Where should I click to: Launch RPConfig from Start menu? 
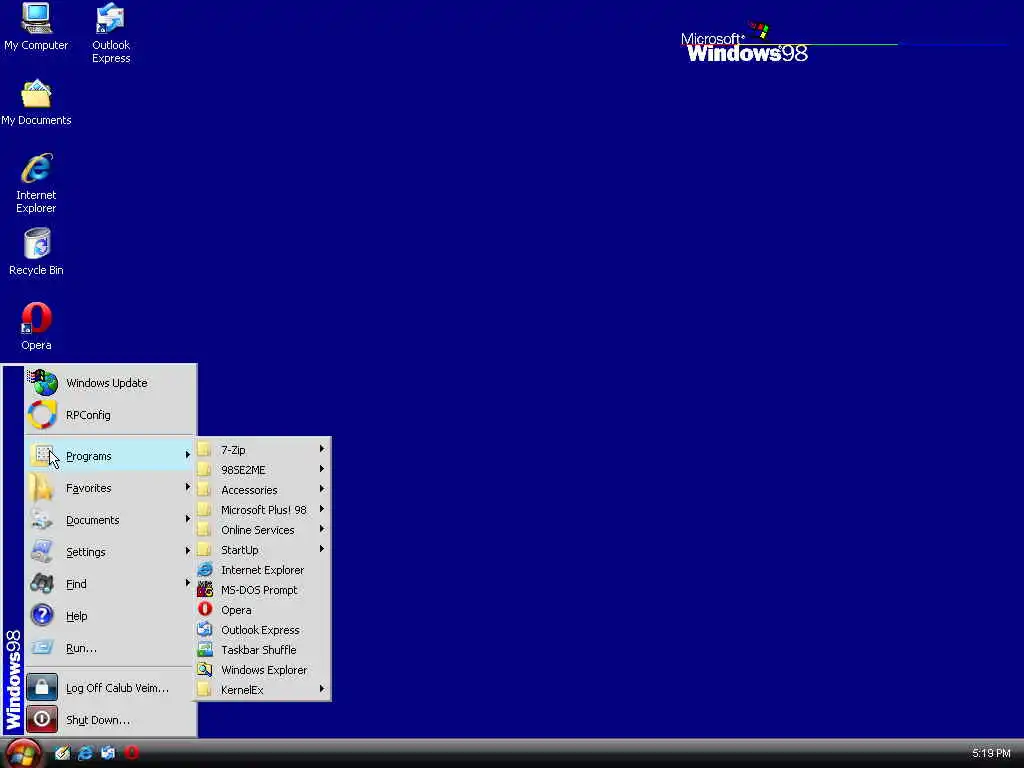pyautogui.click(x=110, y=415)
